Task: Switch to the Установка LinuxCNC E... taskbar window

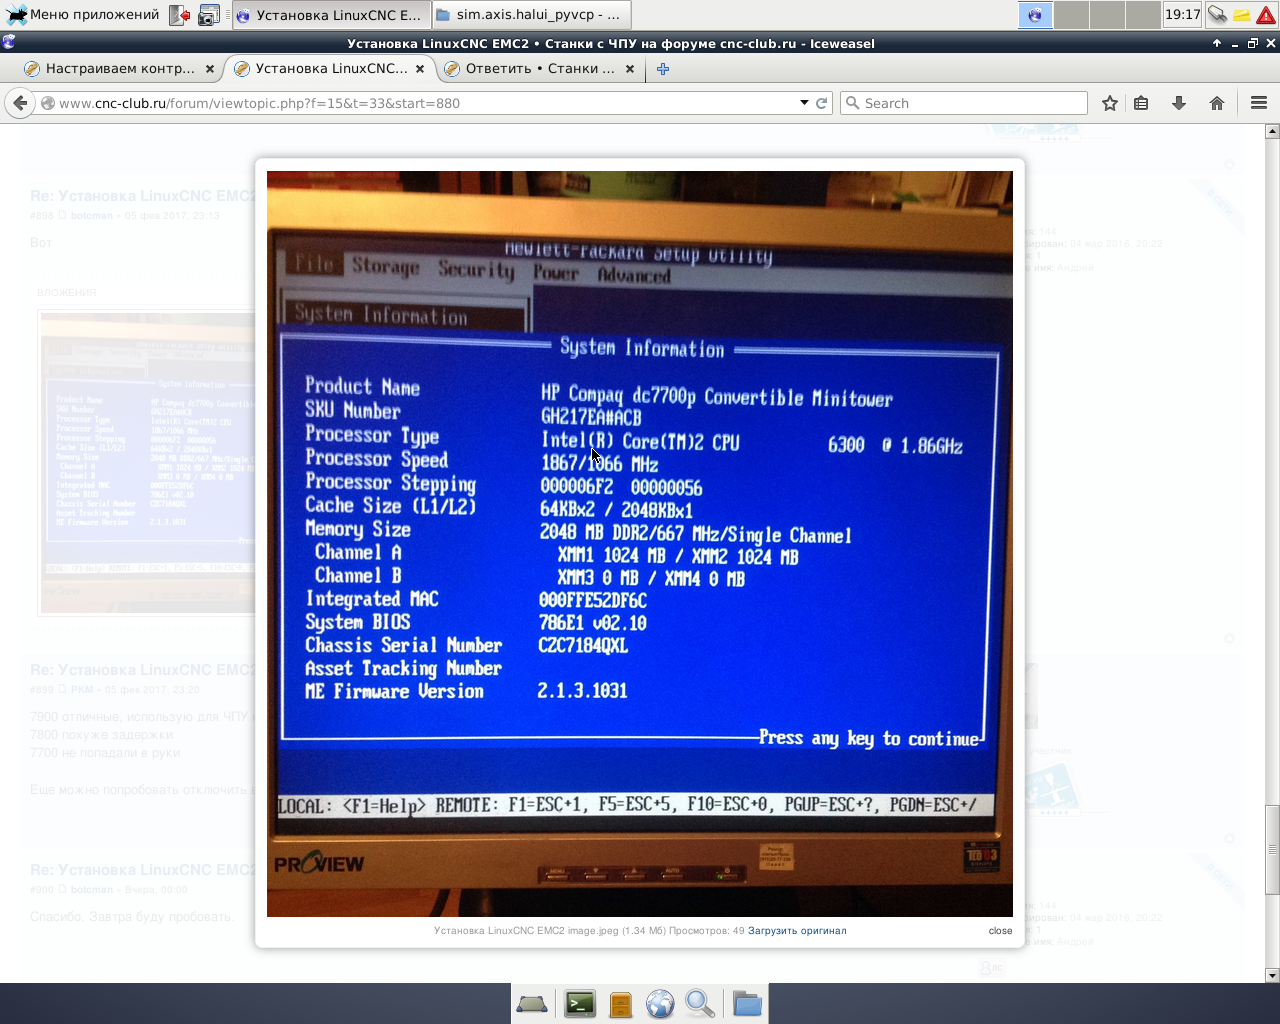Action: (x=332, y=15)
